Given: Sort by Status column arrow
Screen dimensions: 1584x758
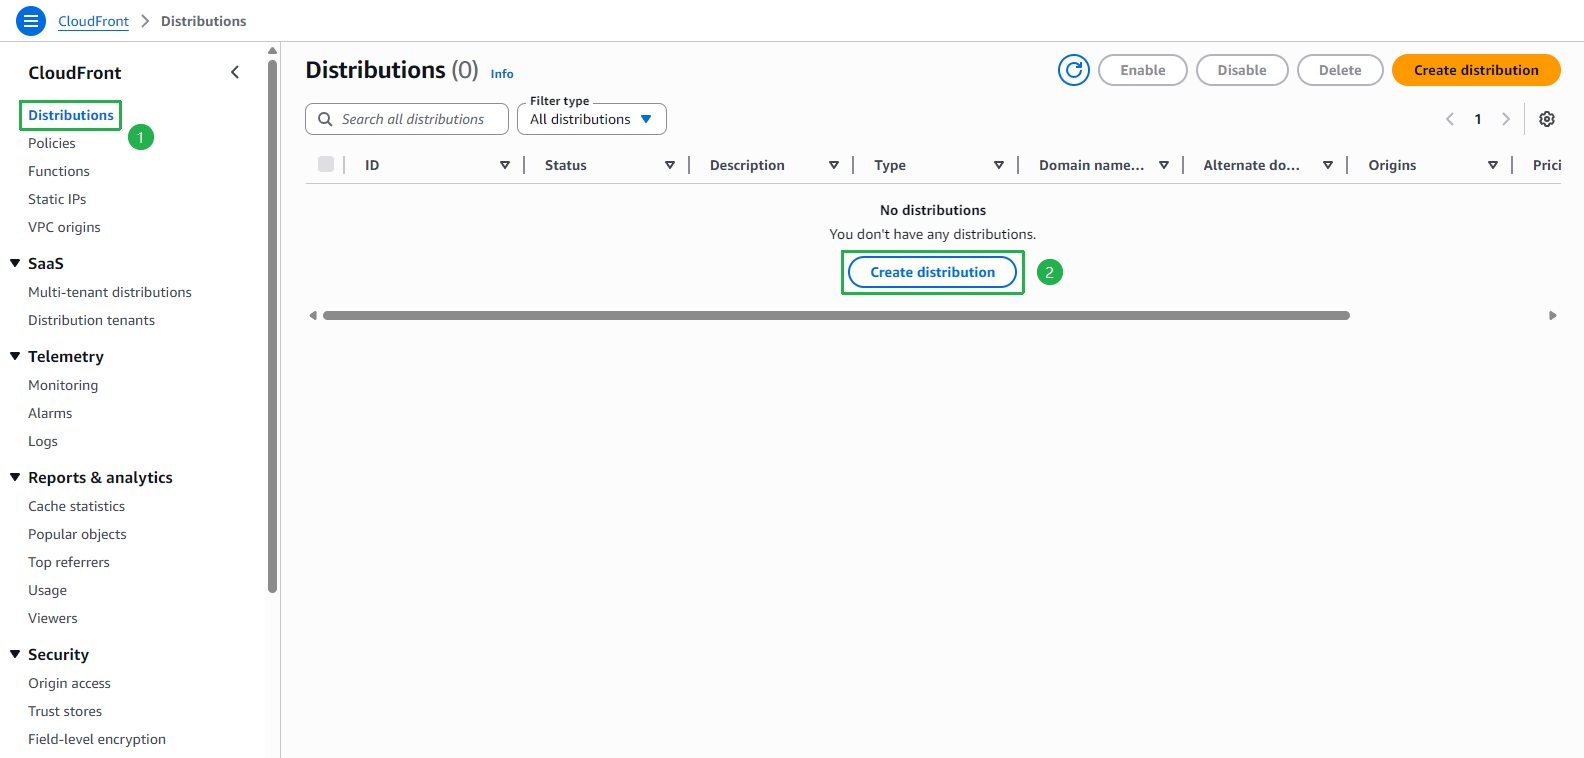Looking at the screenshot, I should tap(670, 165).
